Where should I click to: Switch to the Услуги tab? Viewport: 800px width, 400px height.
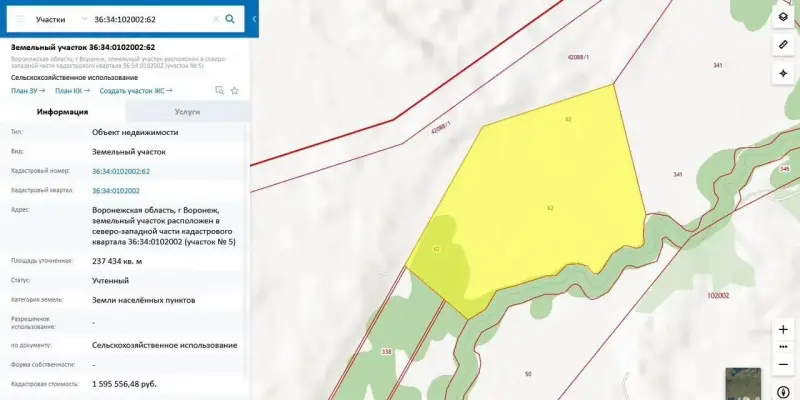click(x=187, y=112)
